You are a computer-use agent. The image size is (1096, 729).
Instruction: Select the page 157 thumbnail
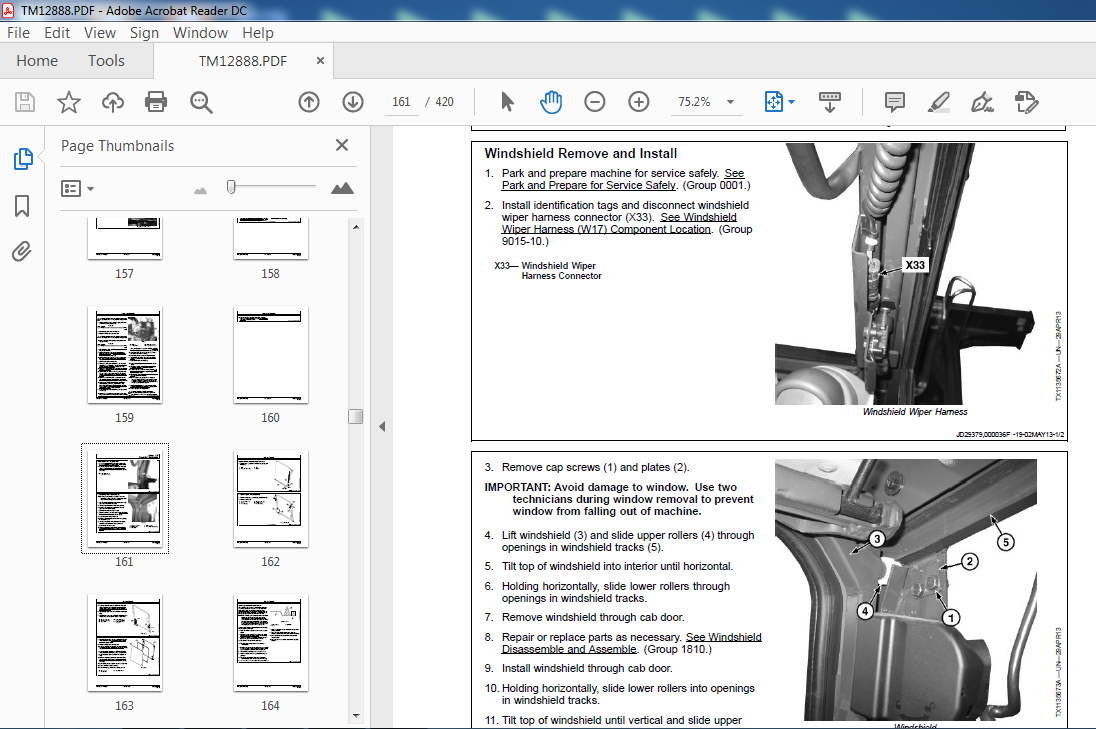(x=125, y=239)
